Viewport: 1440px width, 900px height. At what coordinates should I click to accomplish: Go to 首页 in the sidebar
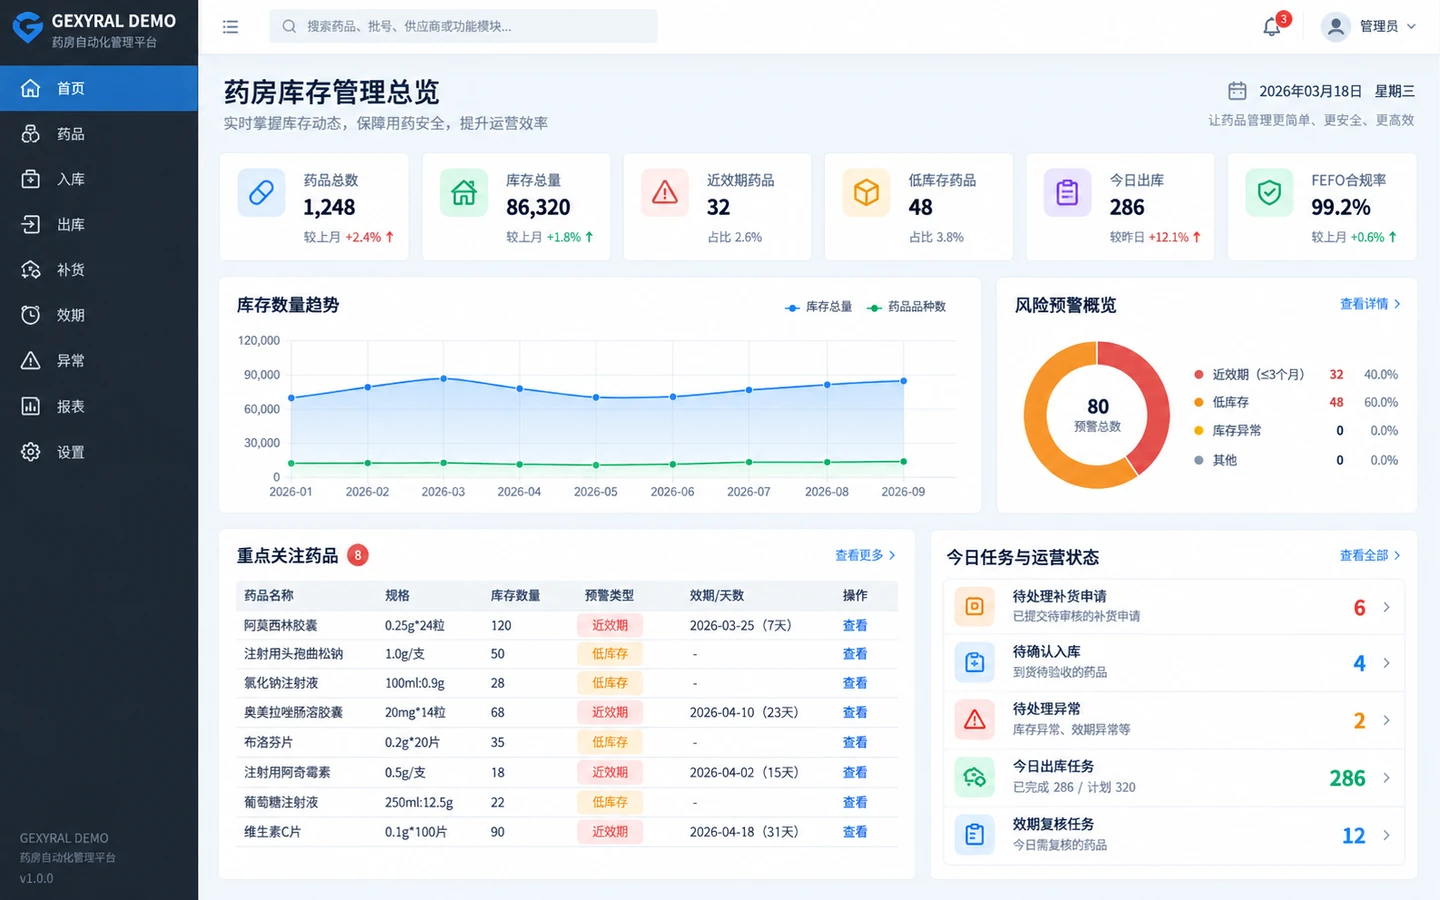(99, 88)
